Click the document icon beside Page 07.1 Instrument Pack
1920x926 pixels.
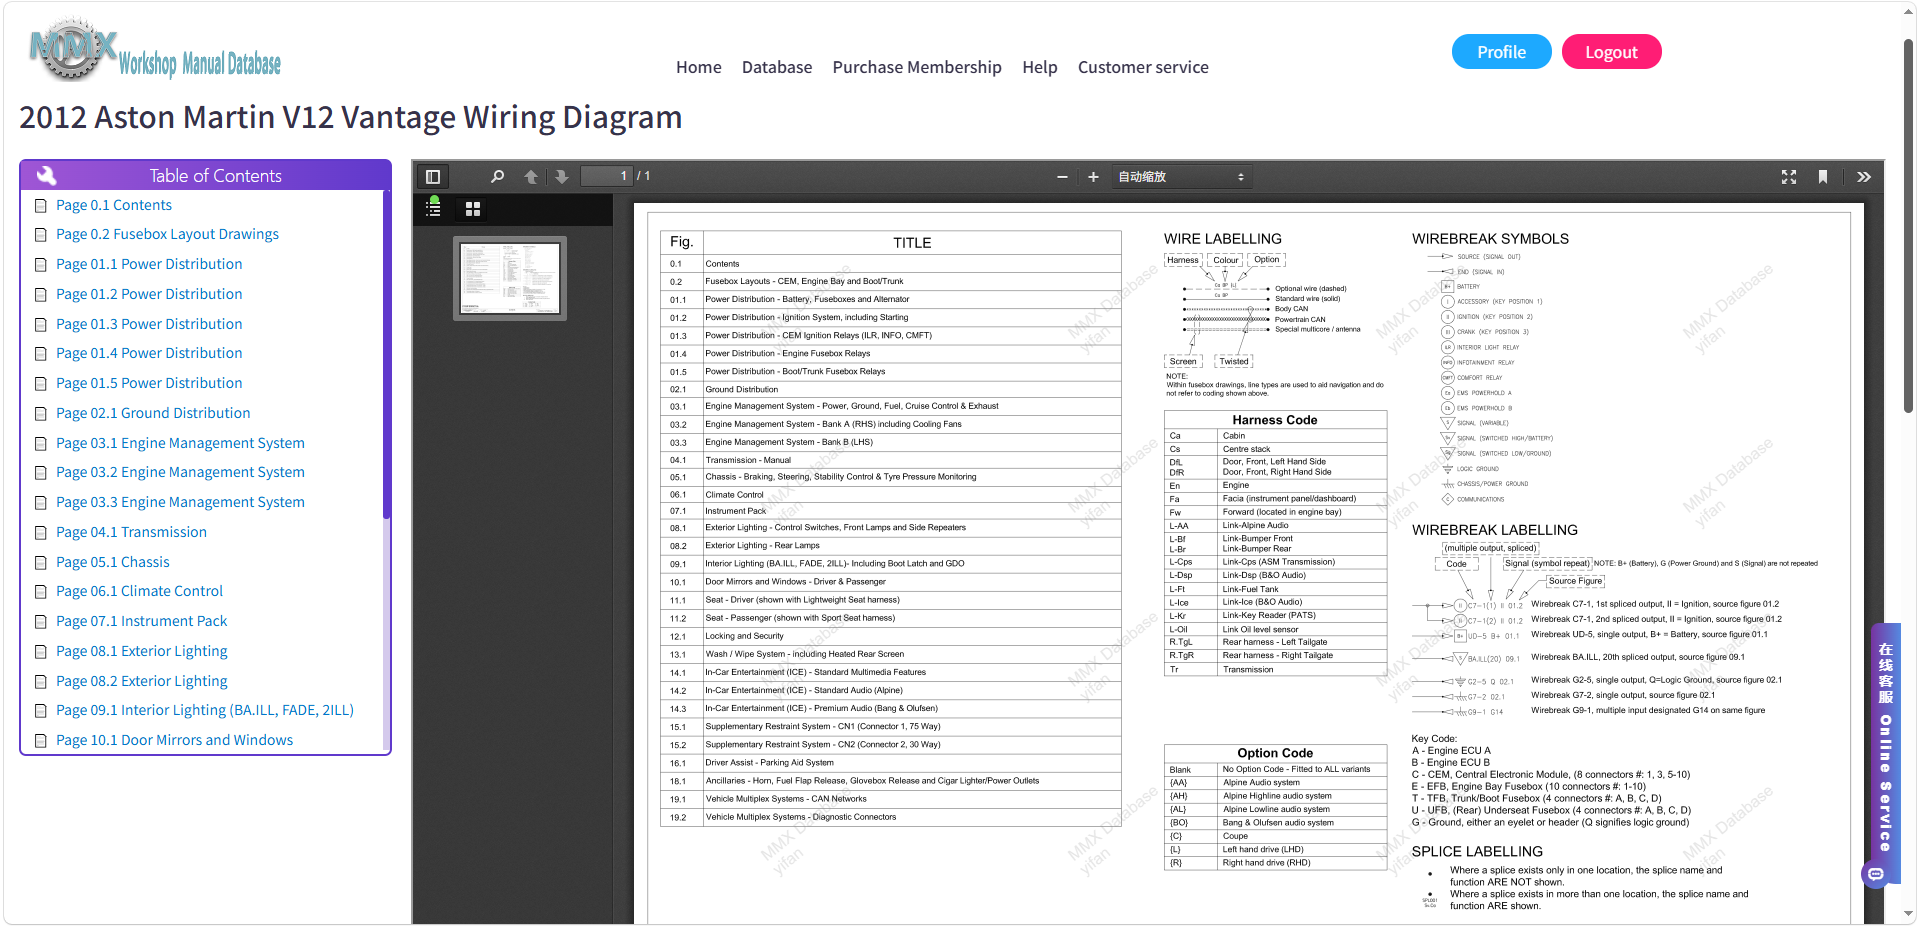click(41, 622)
